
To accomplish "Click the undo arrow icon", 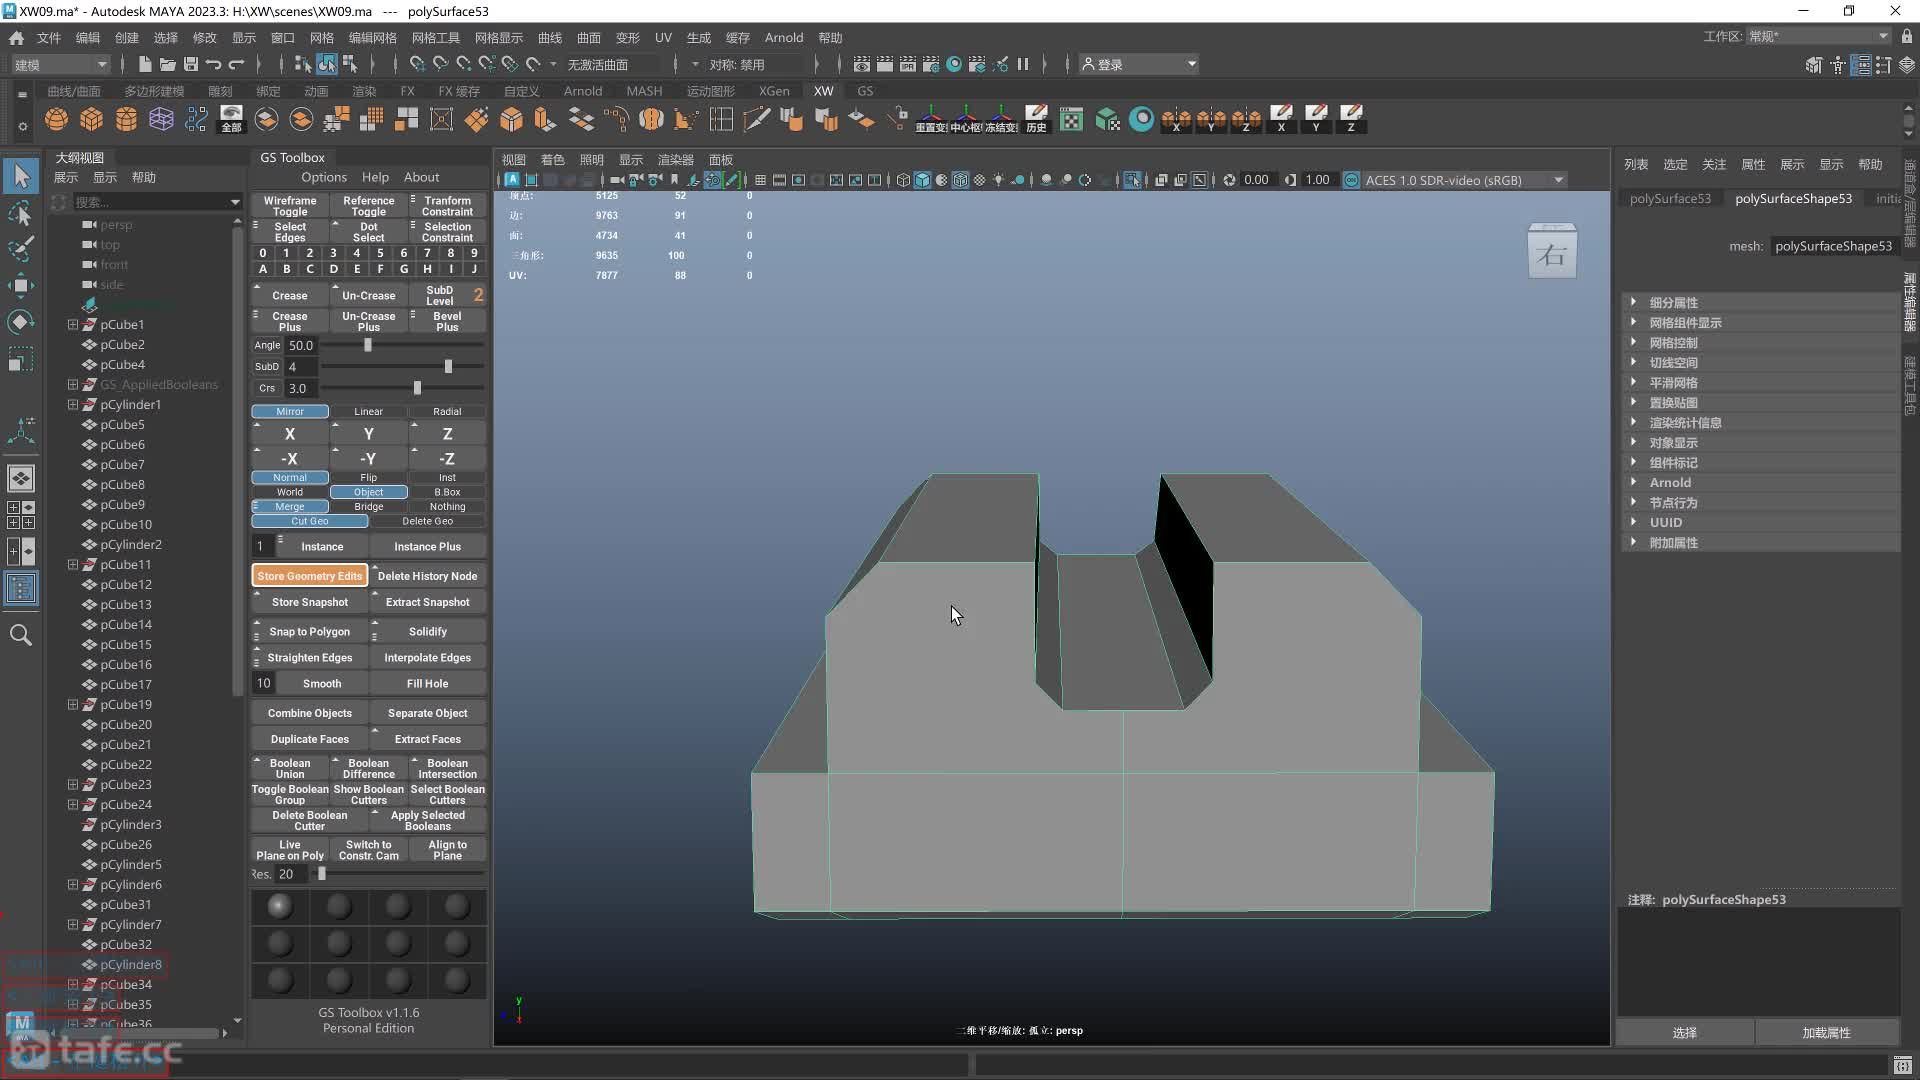I will click(x=213, y=64).
